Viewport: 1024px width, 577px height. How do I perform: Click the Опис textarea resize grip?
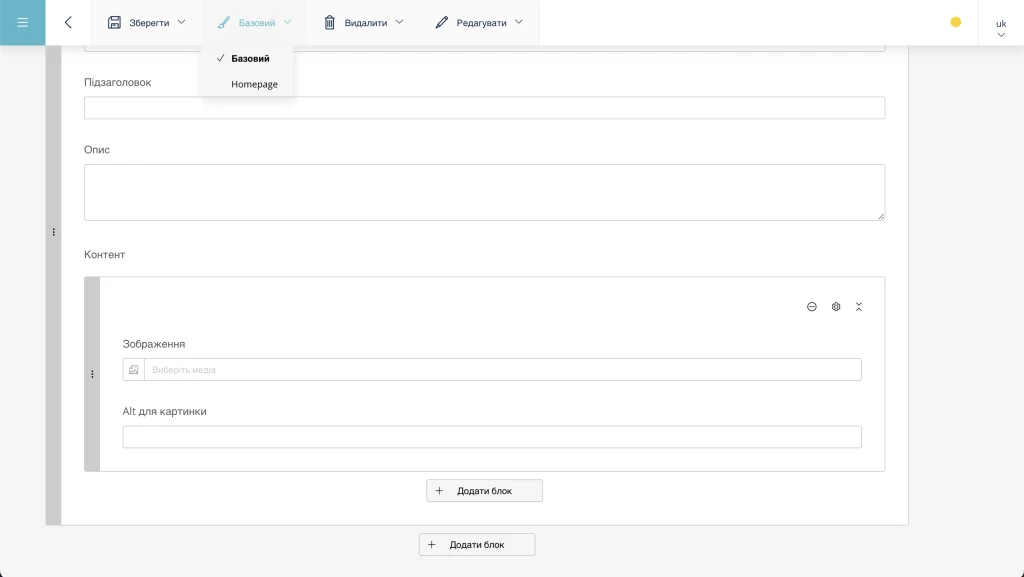coord(881,216)
